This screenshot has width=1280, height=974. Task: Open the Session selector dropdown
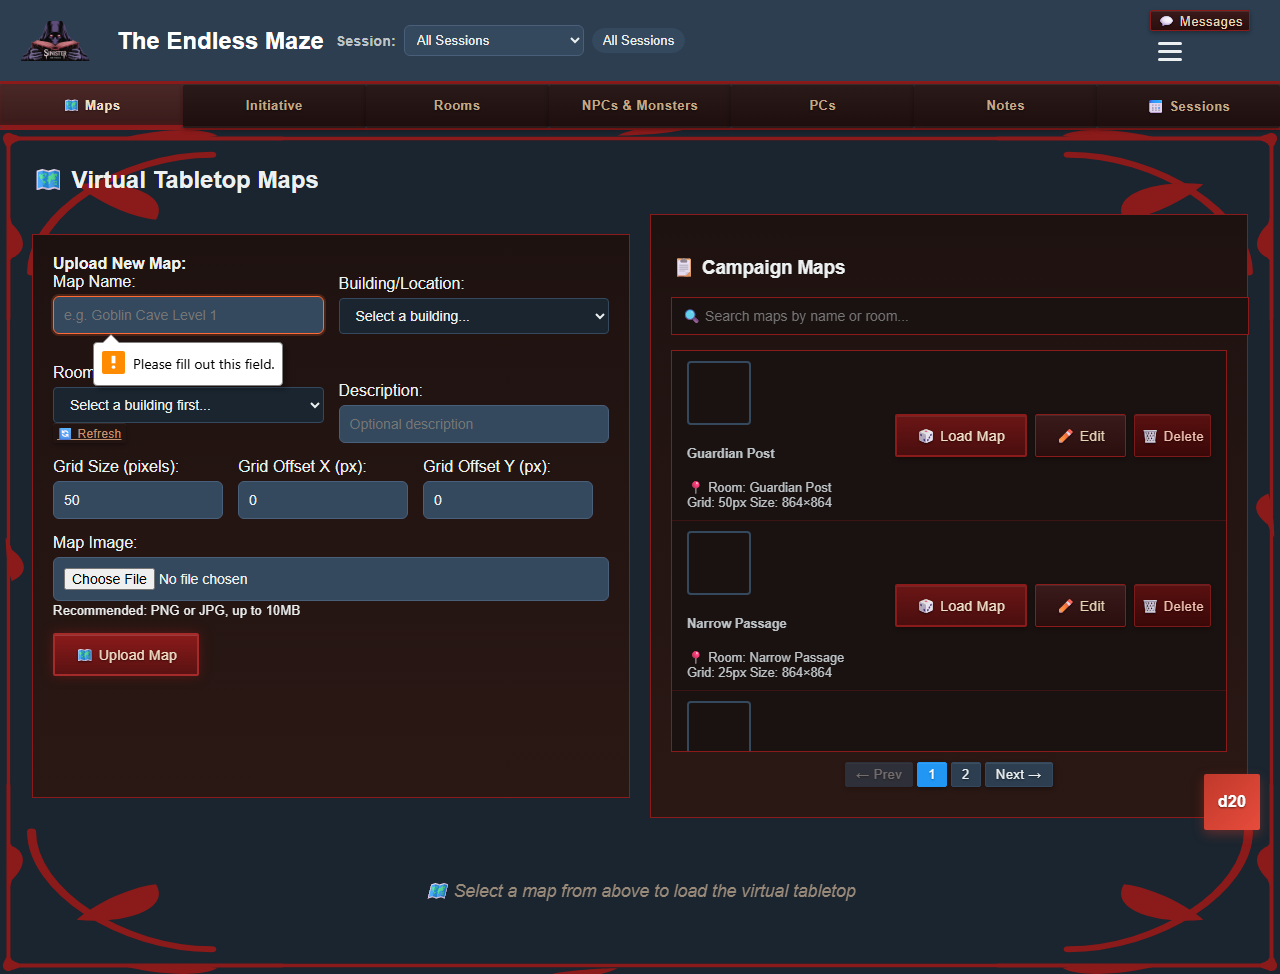click(493, 40)
